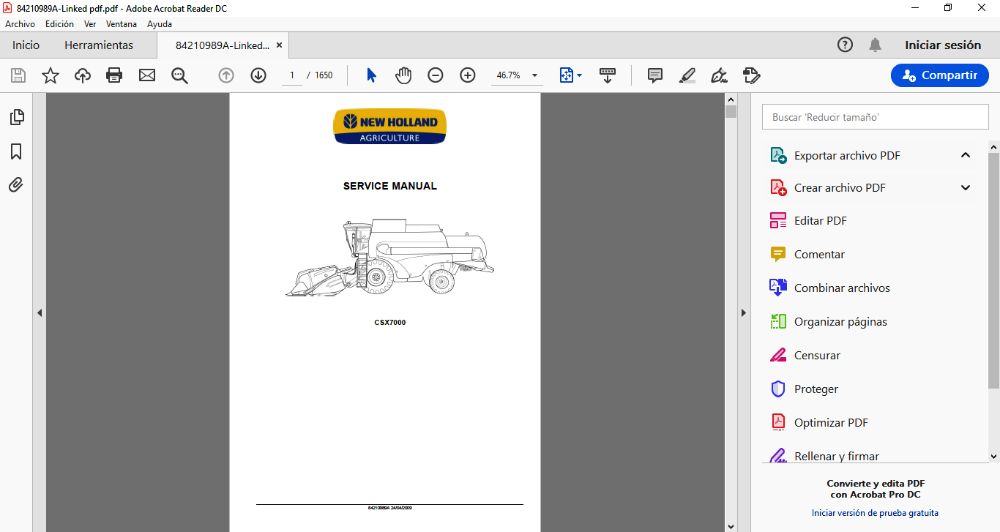Collapse the left navigation pane arrow
The width and height of the screenshot is (1000, 532).
click(x=40, y=313)
